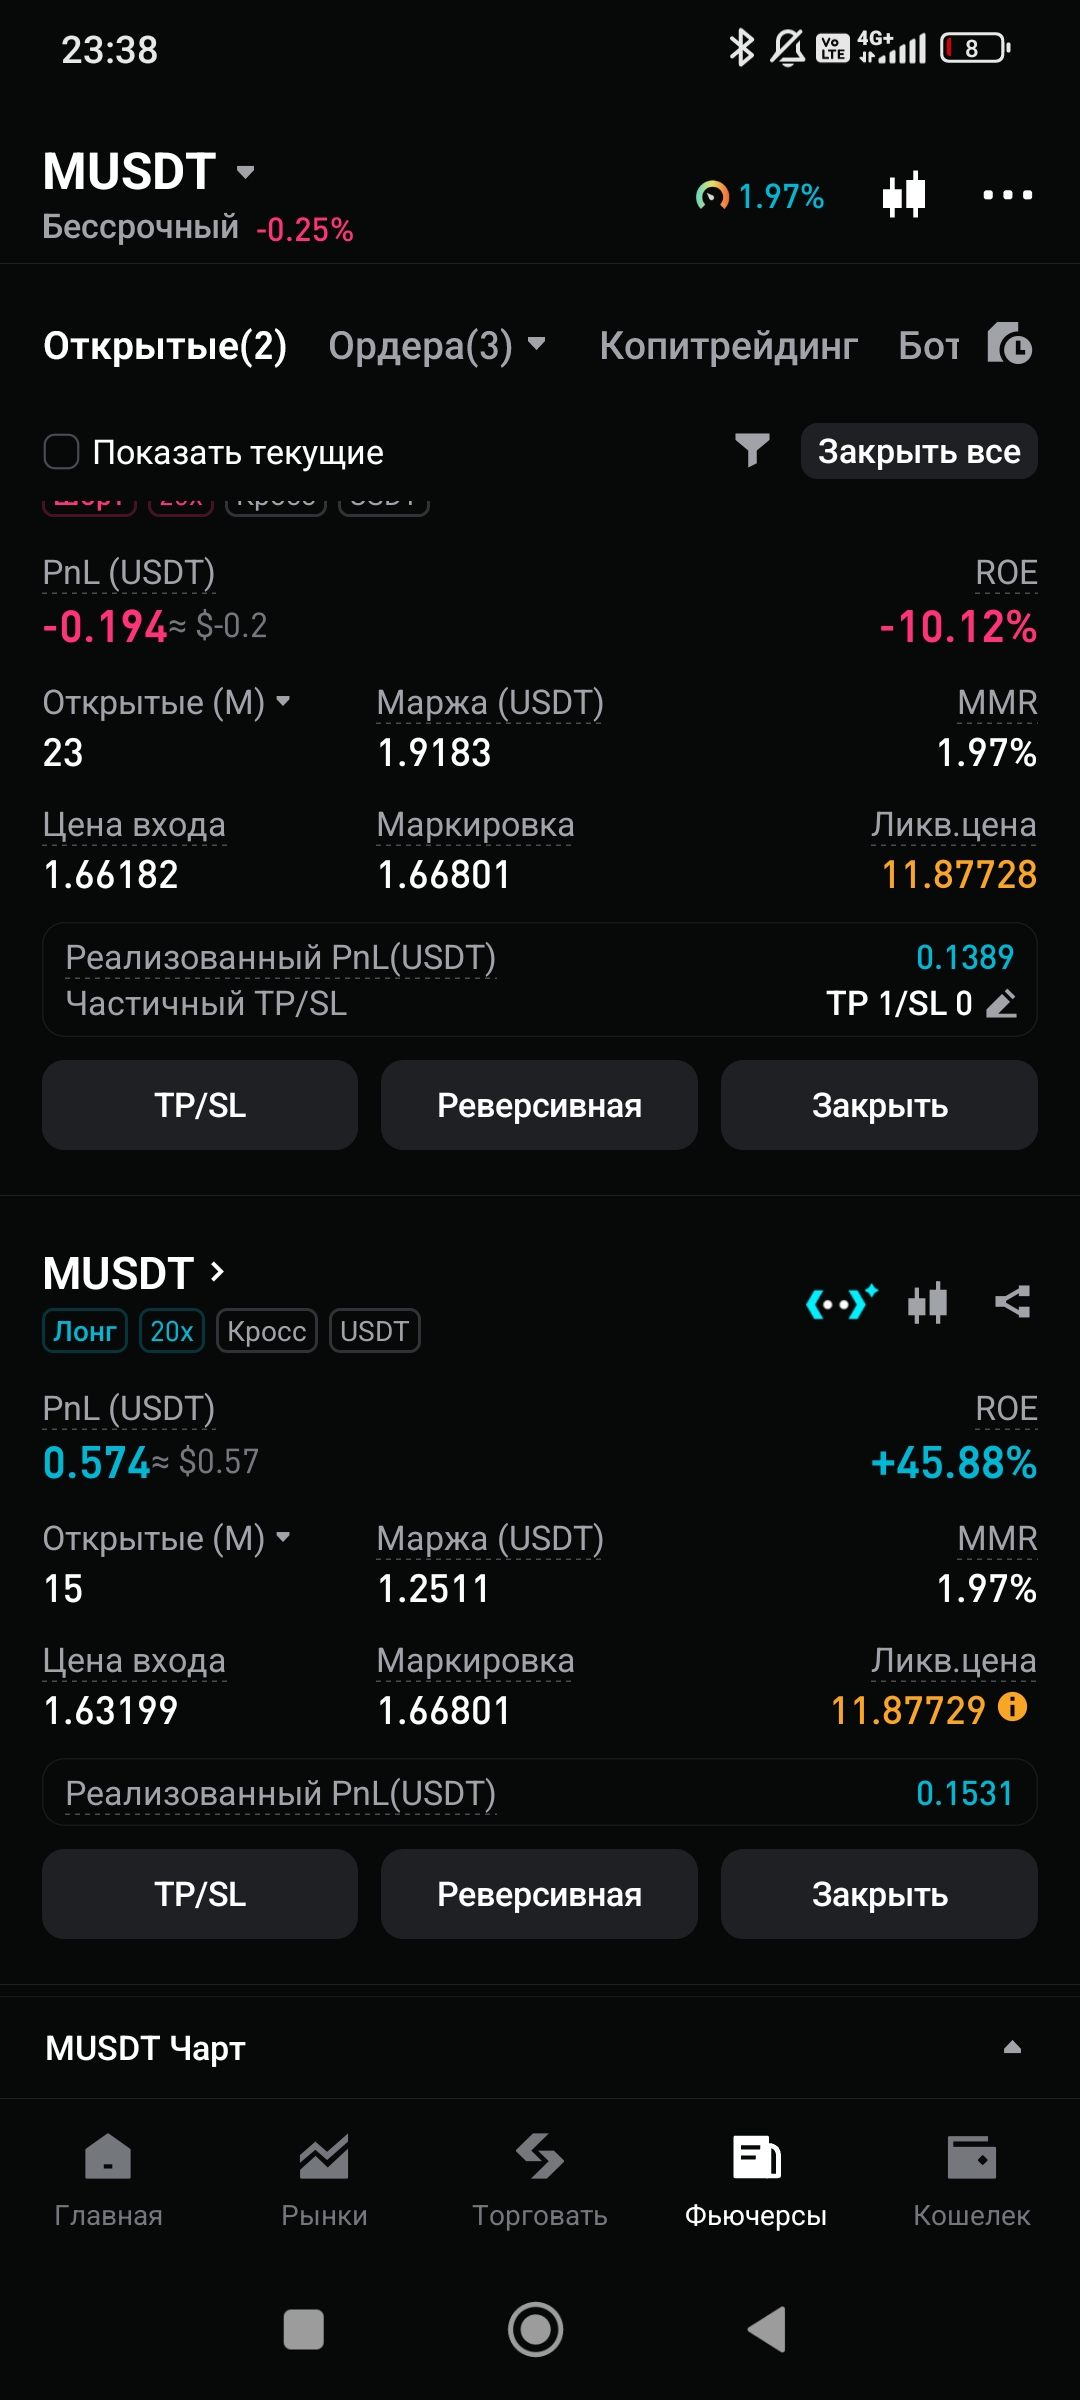Share the MUSDT long position
Screen dimensions: 1080x2400
(x=1012, y=1302)
